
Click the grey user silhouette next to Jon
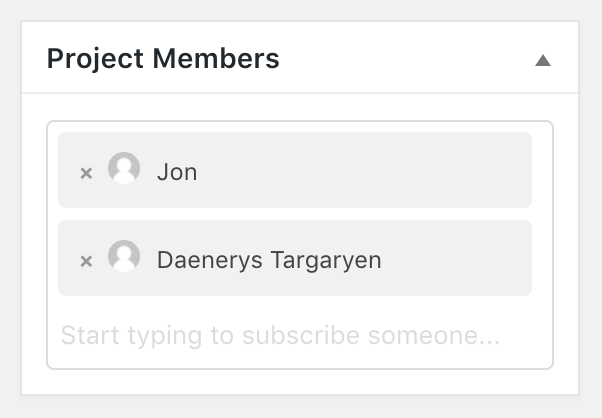tap(124, 169)
